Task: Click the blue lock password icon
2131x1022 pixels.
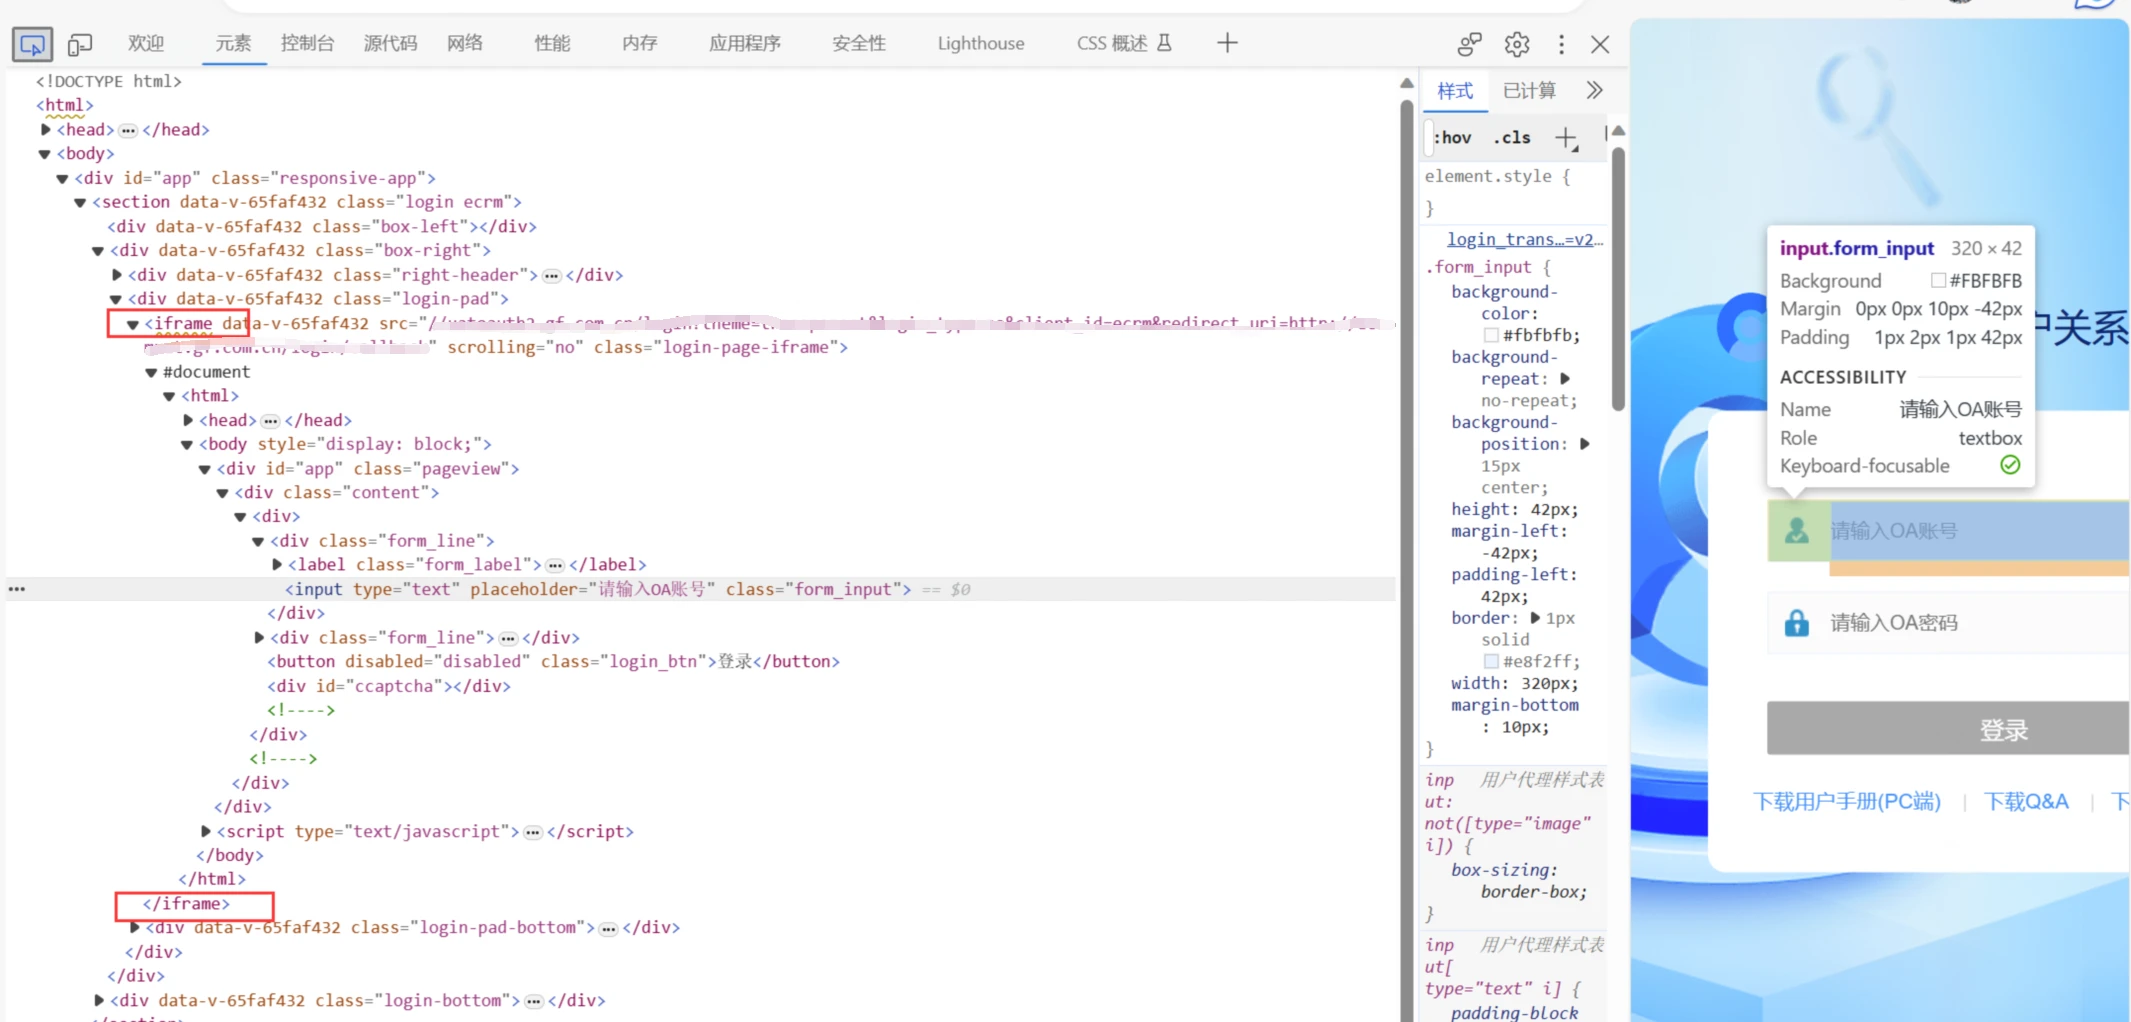Action: tap(1797, 623)
